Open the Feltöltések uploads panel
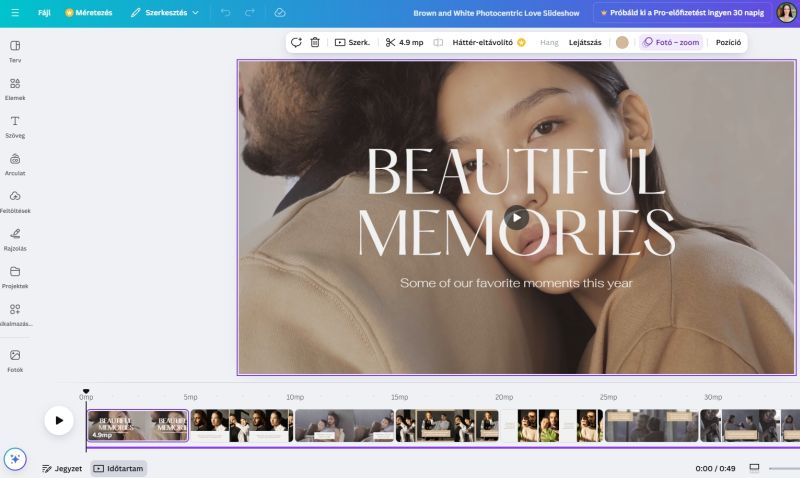800x478 pixels. coord(15,202)
